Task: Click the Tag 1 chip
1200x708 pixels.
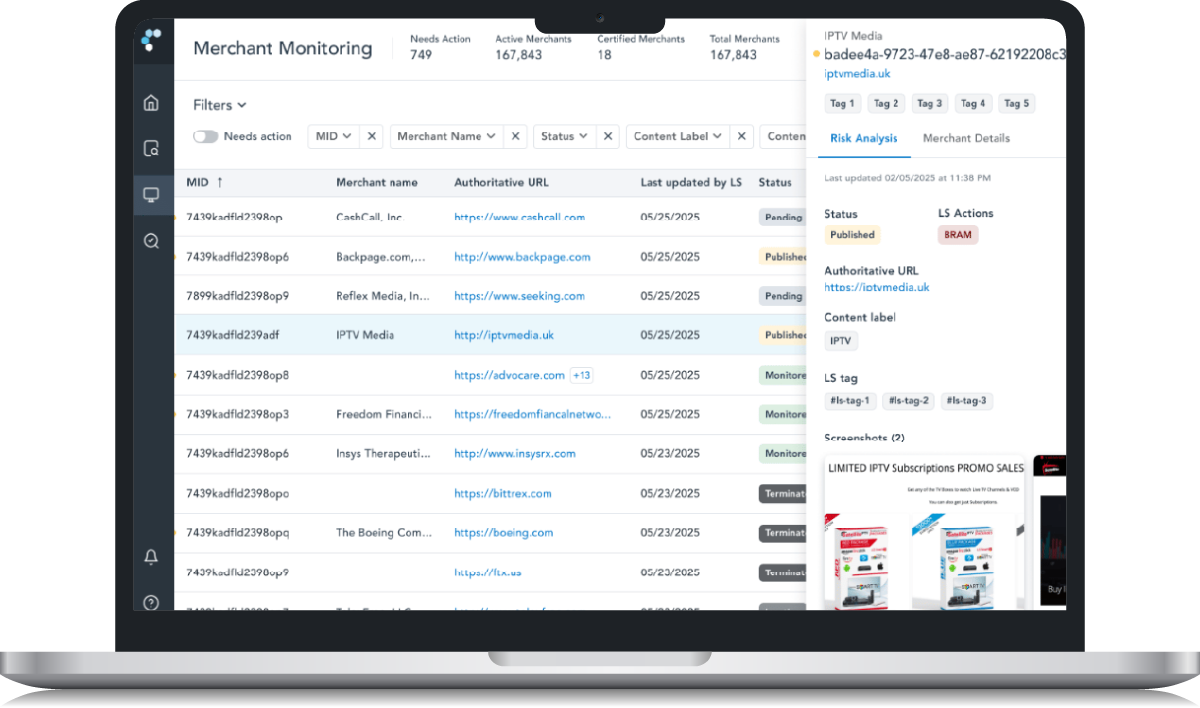Action: [842, 103]
